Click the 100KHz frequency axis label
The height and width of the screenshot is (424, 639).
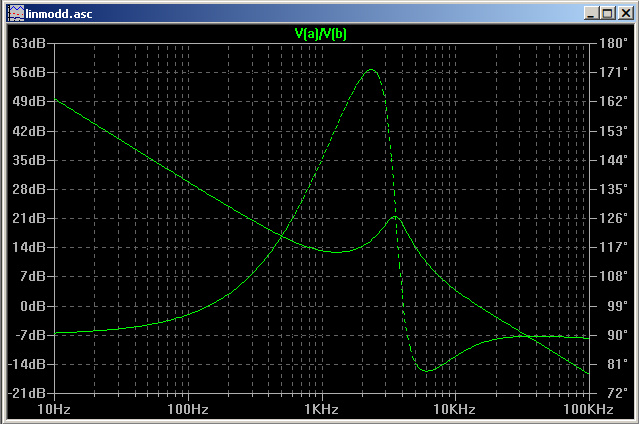588,409
